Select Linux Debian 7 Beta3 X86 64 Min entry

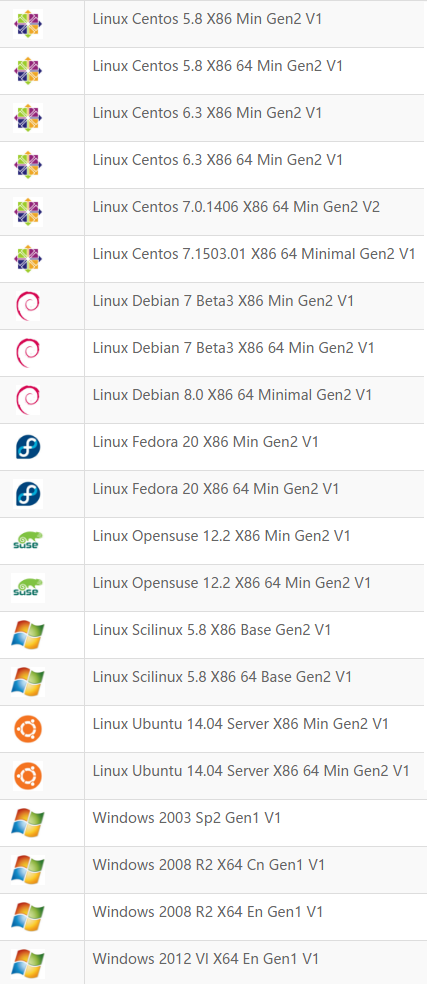pos(234,348)
